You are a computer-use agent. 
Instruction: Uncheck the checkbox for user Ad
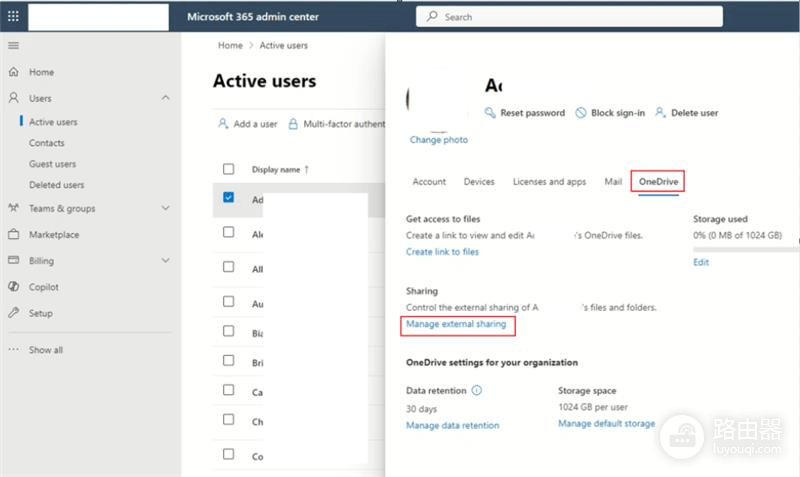pos(229,197)
